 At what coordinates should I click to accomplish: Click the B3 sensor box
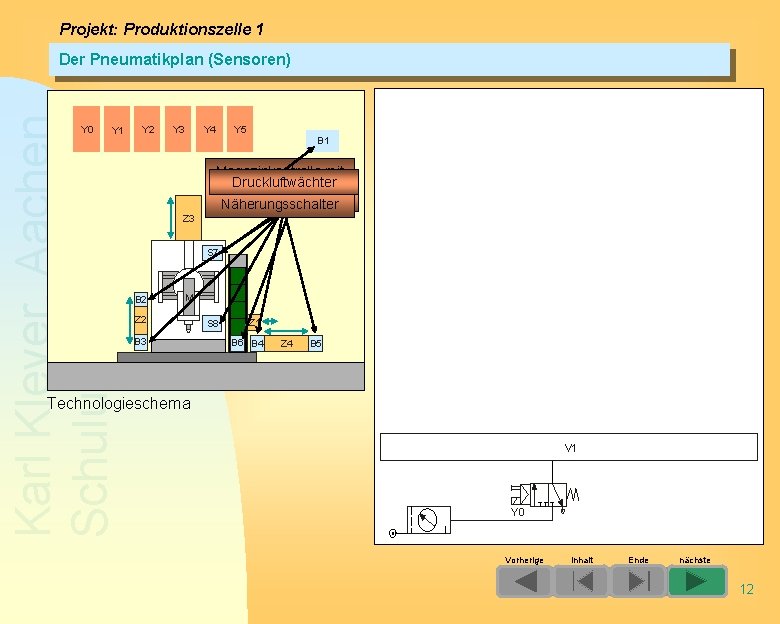click(141, 342)
